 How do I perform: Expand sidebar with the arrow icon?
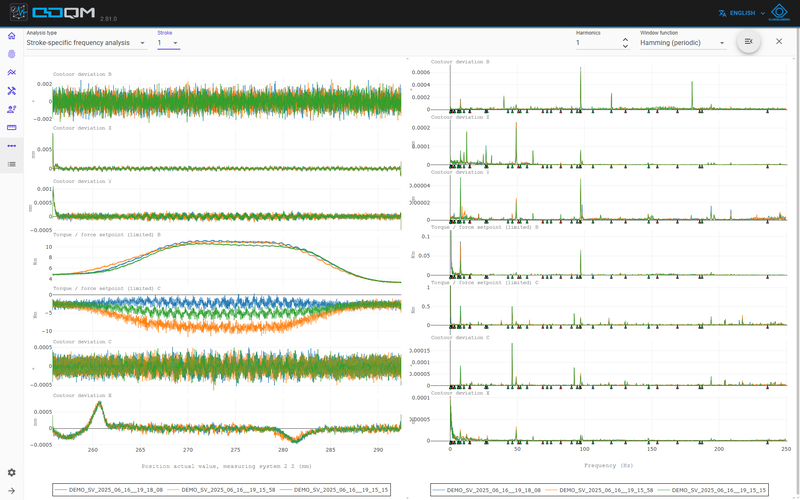click(11, 491)
